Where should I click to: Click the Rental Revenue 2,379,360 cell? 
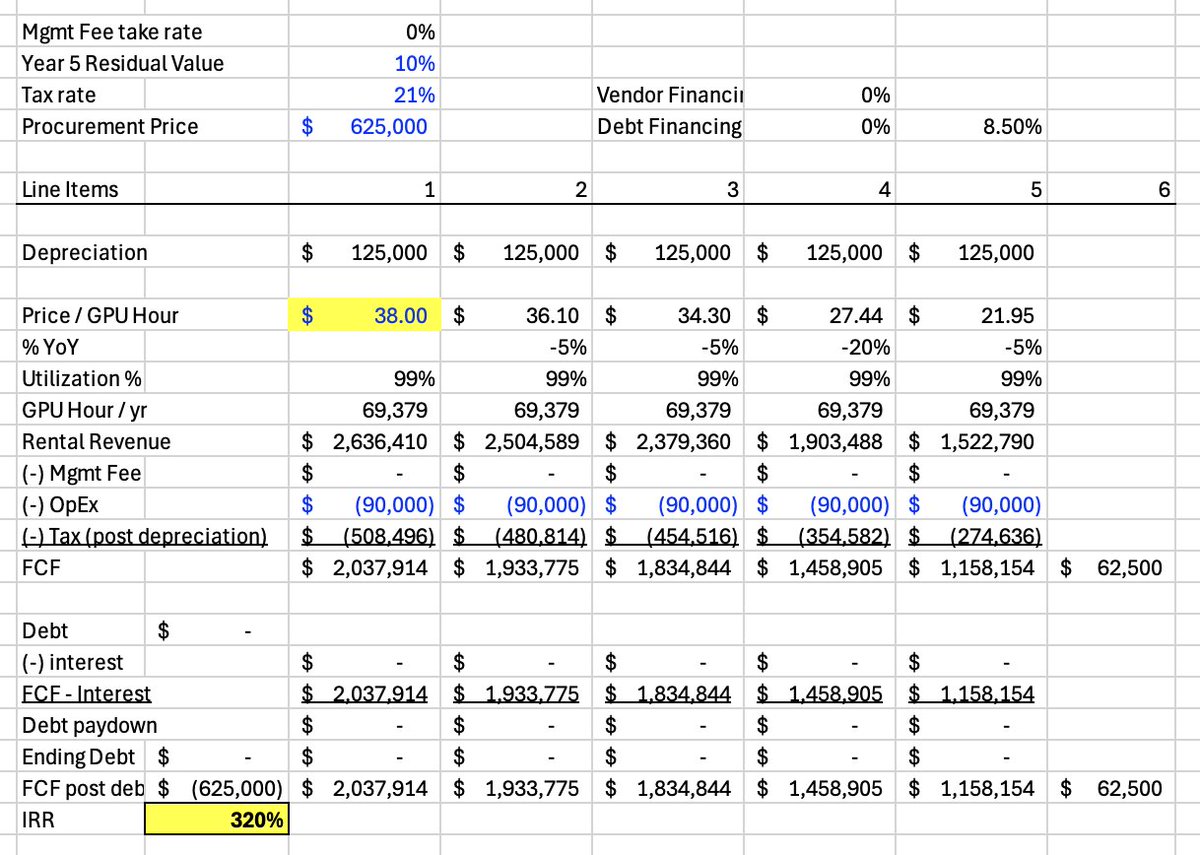[668, 441]
